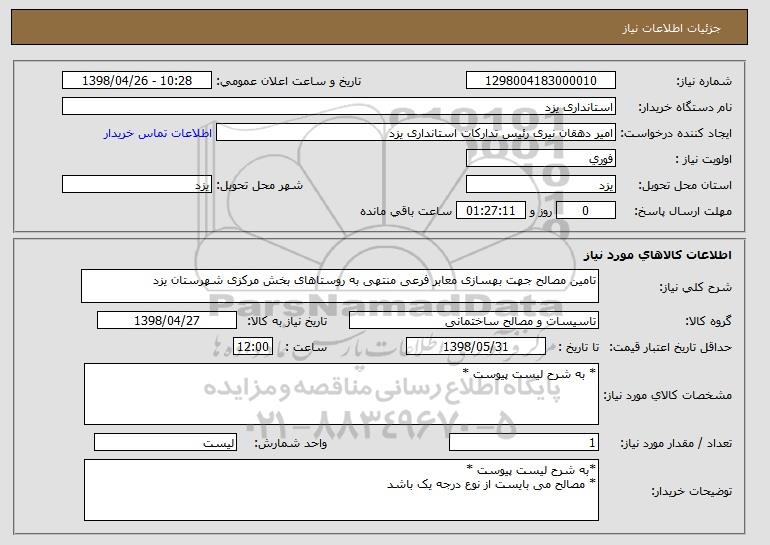Click the label تعداد / مقدار مورد نیاز
770x545 pixels.
tap(676, 443)
